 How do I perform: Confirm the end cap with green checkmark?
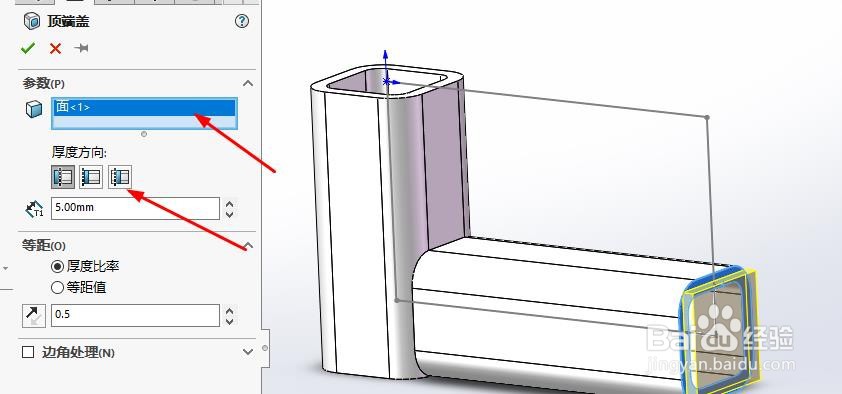(27, 48)
